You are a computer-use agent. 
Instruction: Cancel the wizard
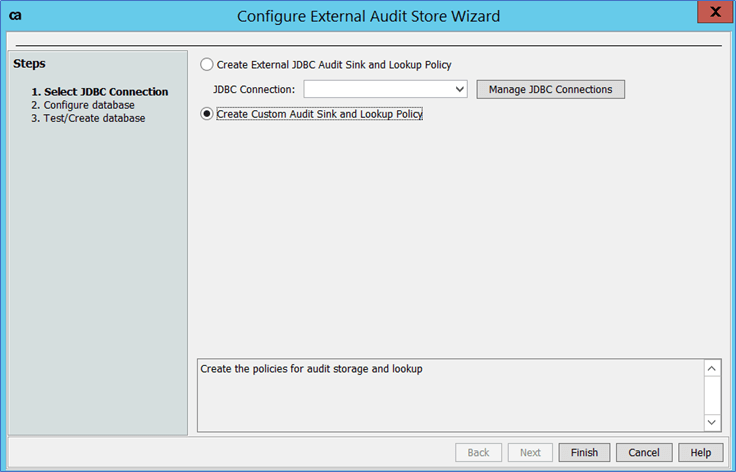pyautogui.click(x=644, y=453)
